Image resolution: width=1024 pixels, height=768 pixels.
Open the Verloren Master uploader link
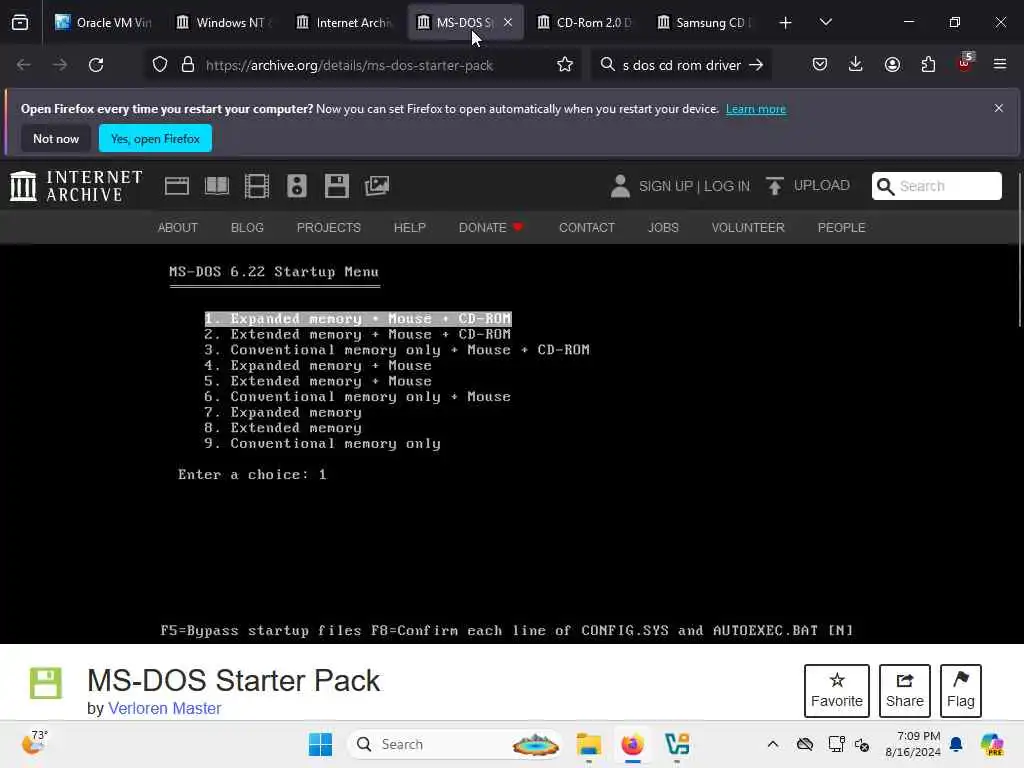165,708
